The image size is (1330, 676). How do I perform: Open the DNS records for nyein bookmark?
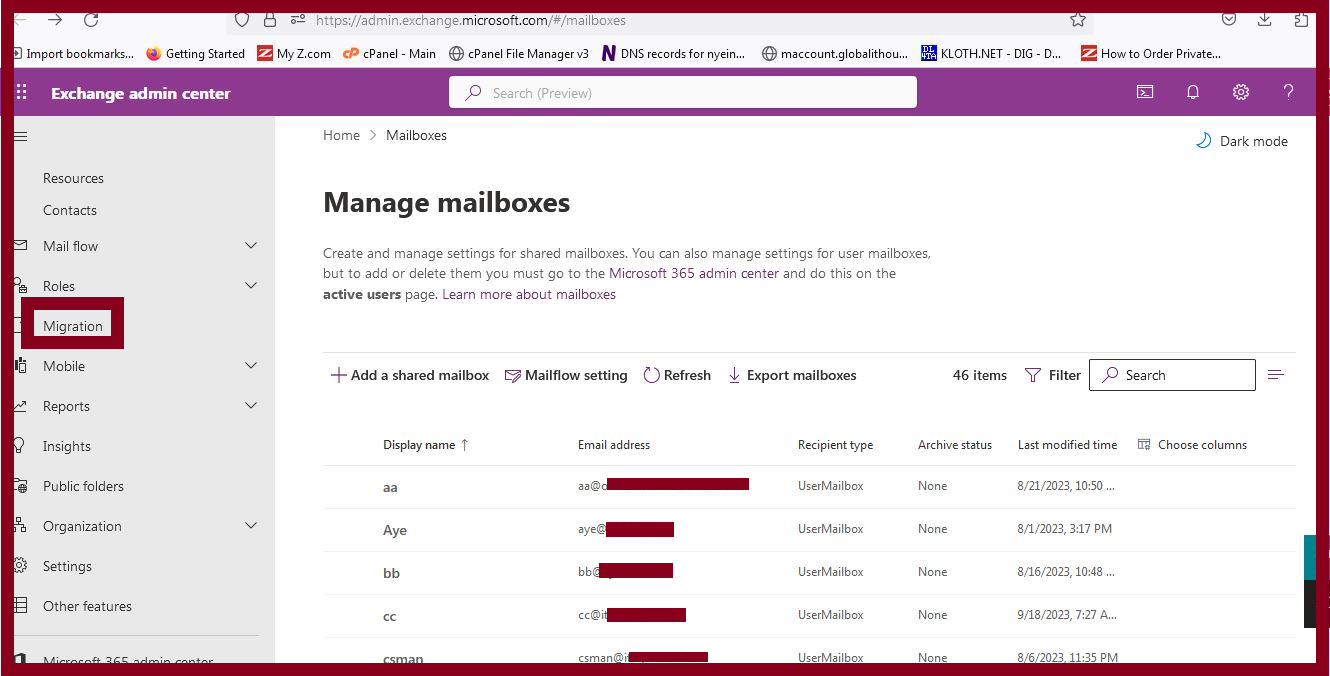tap(674, 54)
